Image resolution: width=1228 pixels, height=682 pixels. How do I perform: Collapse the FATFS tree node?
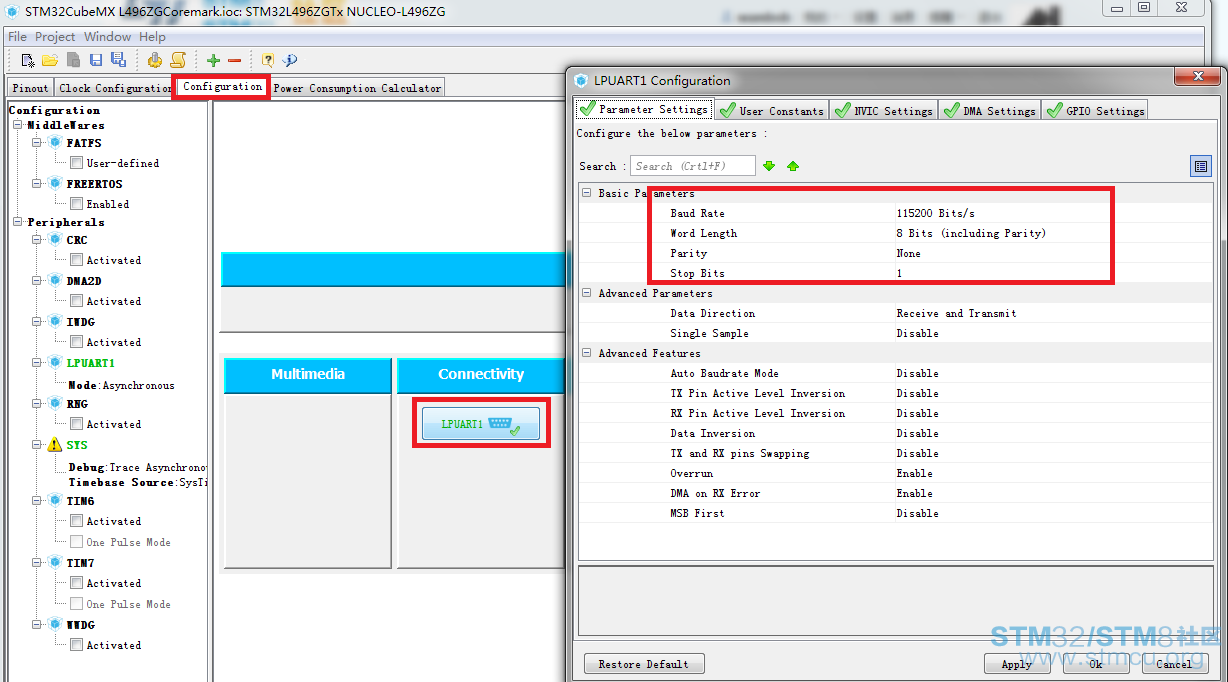pos(37,143)
